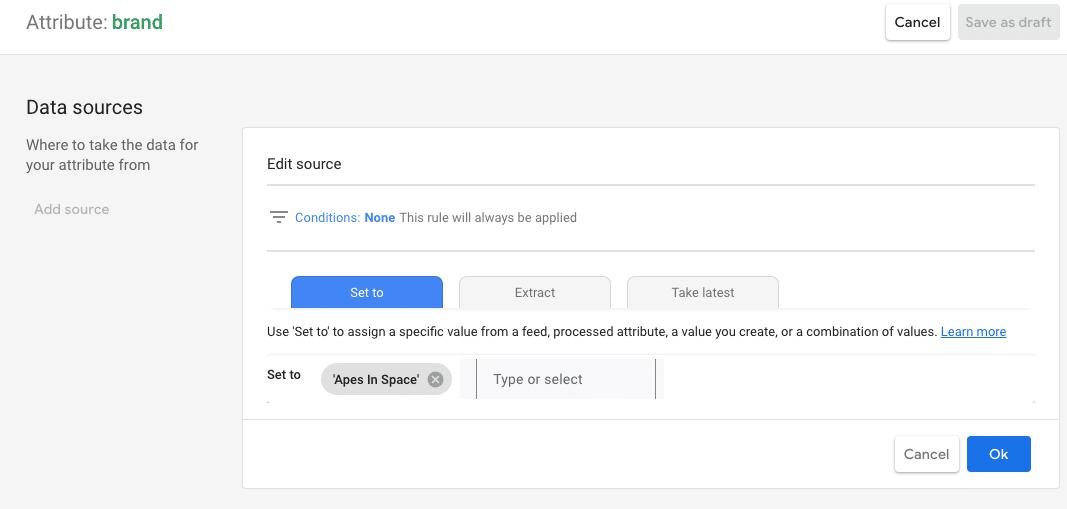Cancel editing the source
1067x509 pixels.
[x=926, y=454]
